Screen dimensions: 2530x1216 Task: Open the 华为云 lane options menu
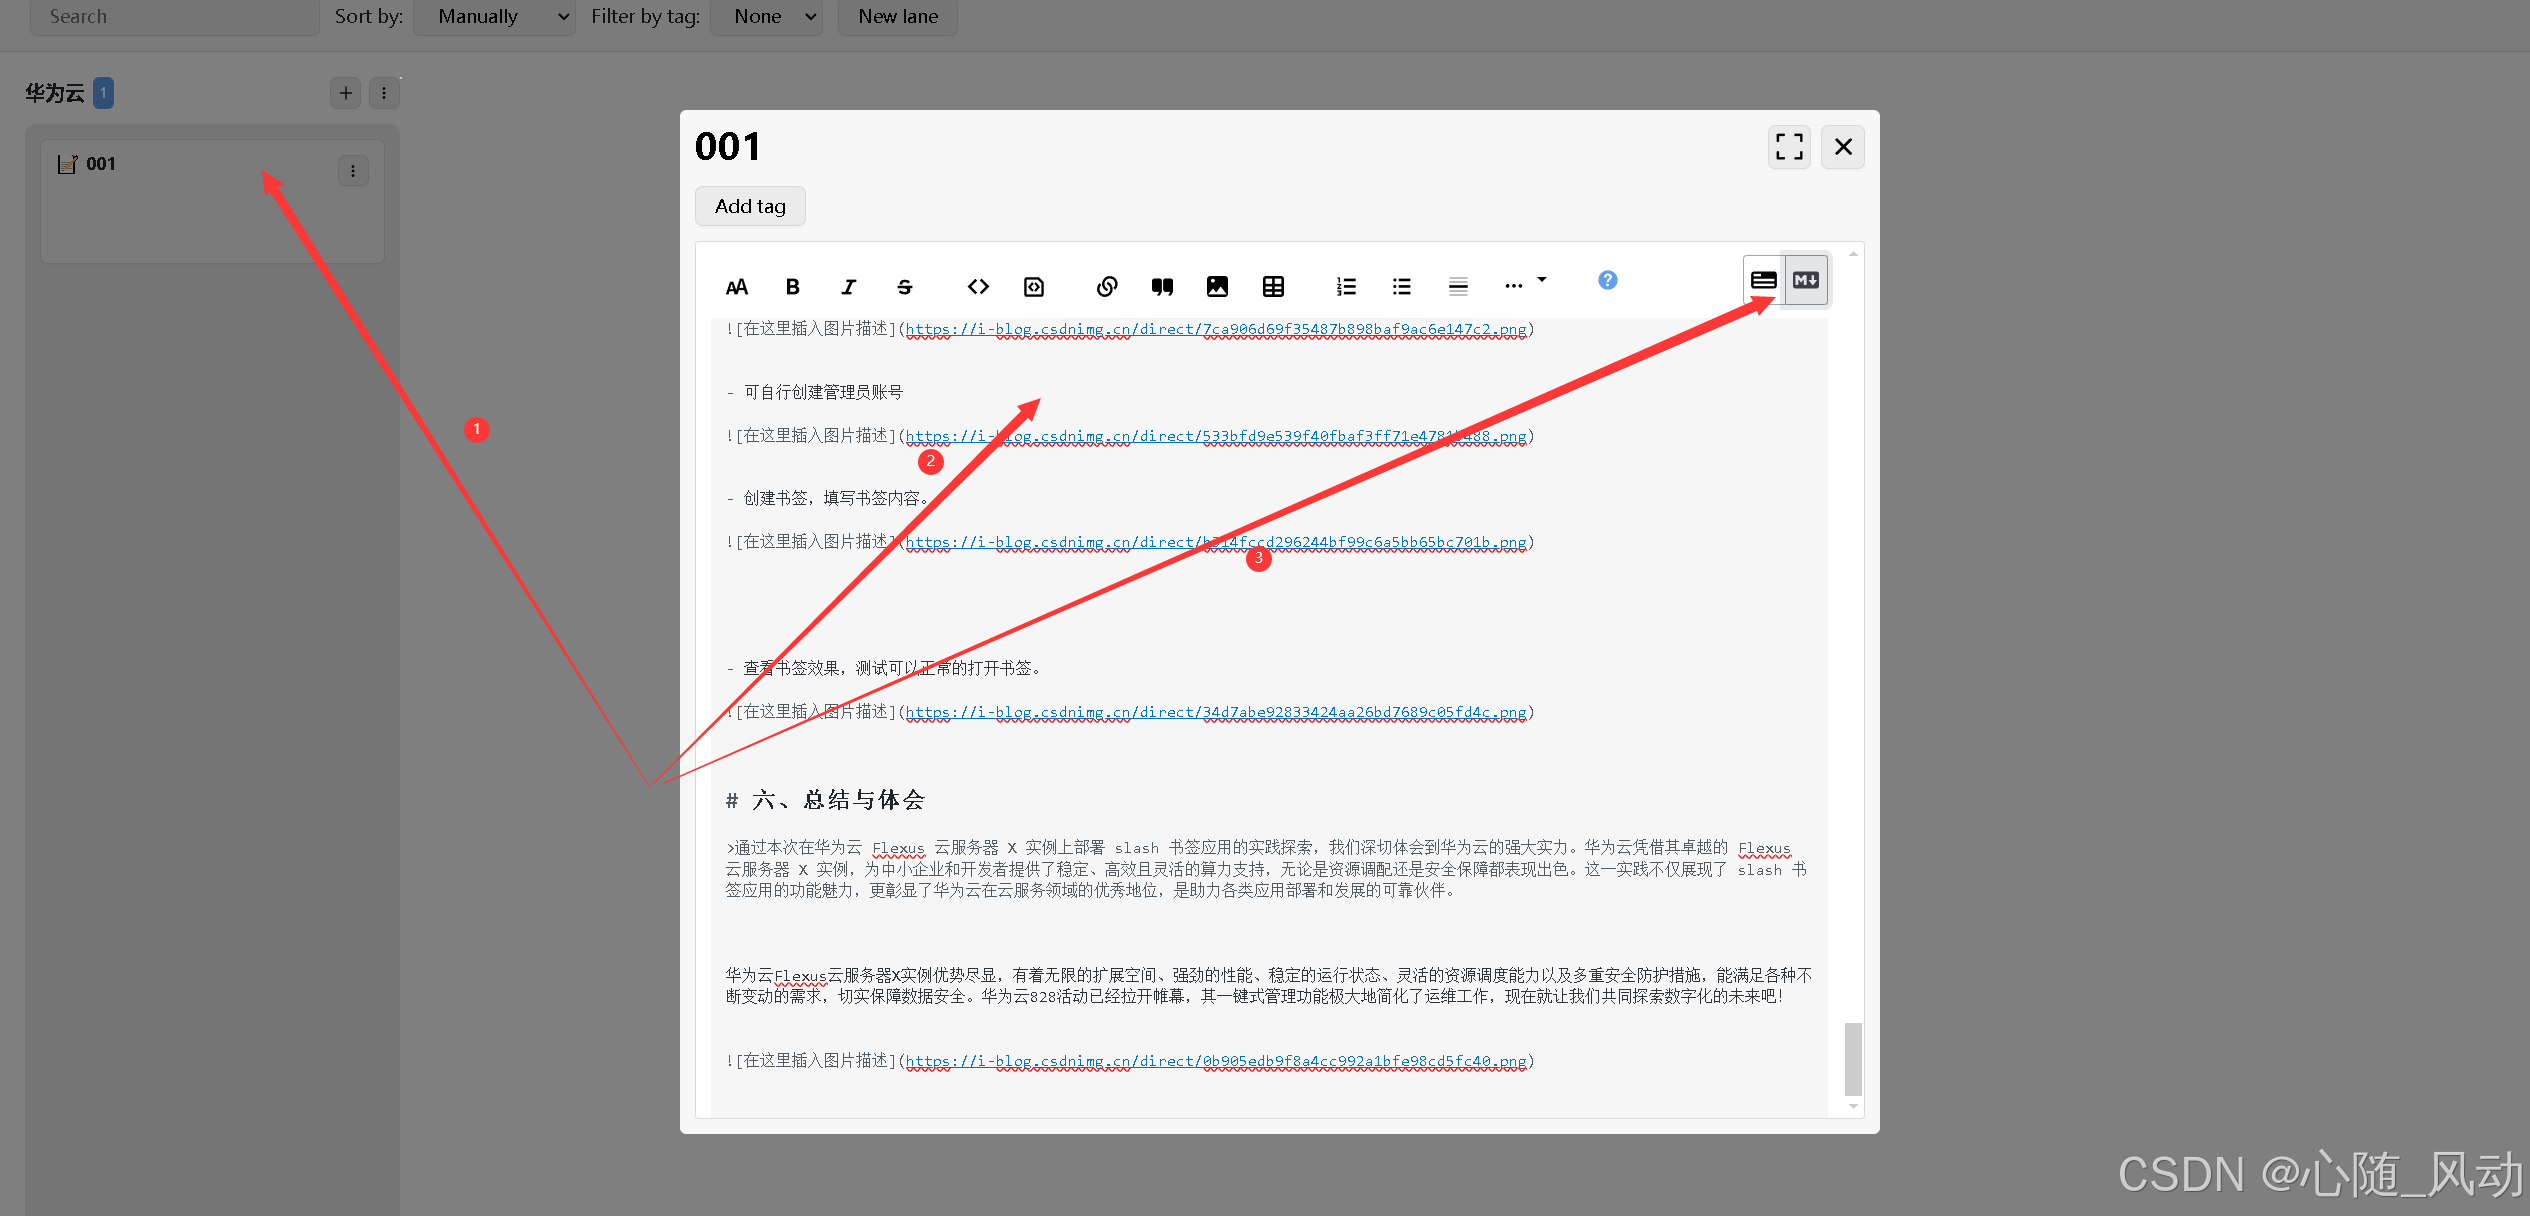pos(384,93)
